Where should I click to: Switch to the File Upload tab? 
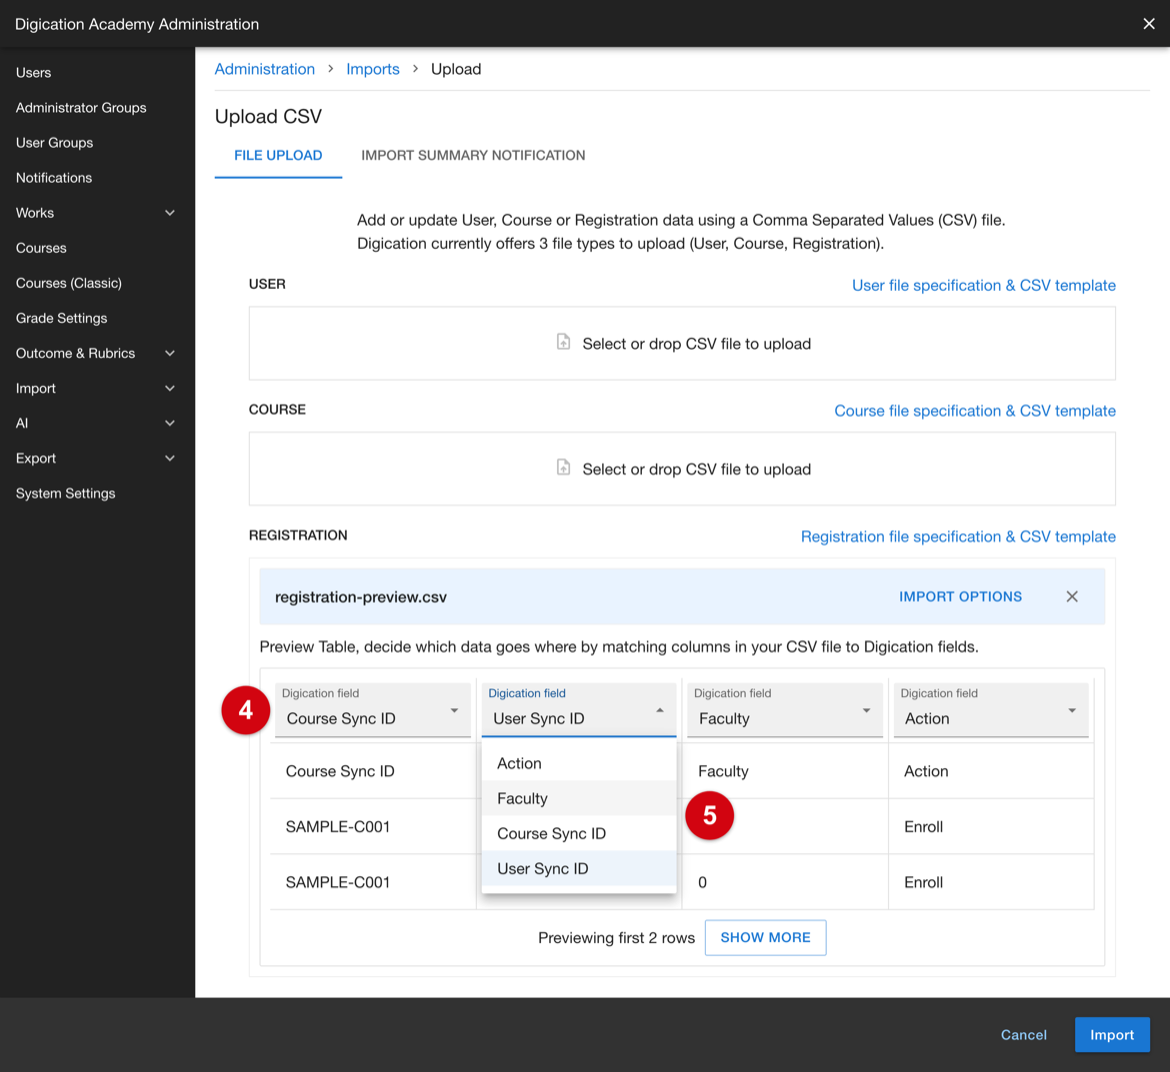click(278, 155)
